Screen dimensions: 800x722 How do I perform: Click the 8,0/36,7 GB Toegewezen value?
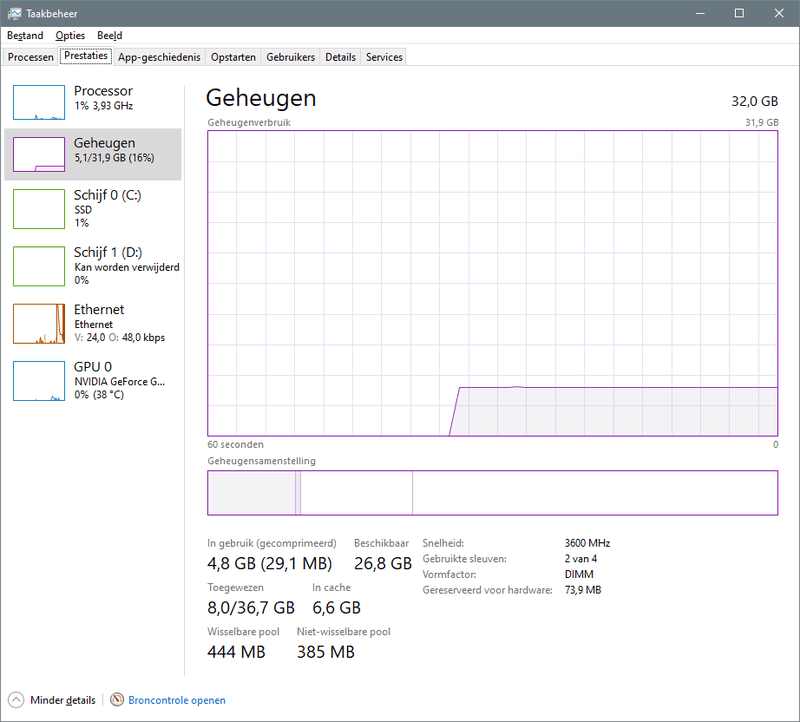251,608
